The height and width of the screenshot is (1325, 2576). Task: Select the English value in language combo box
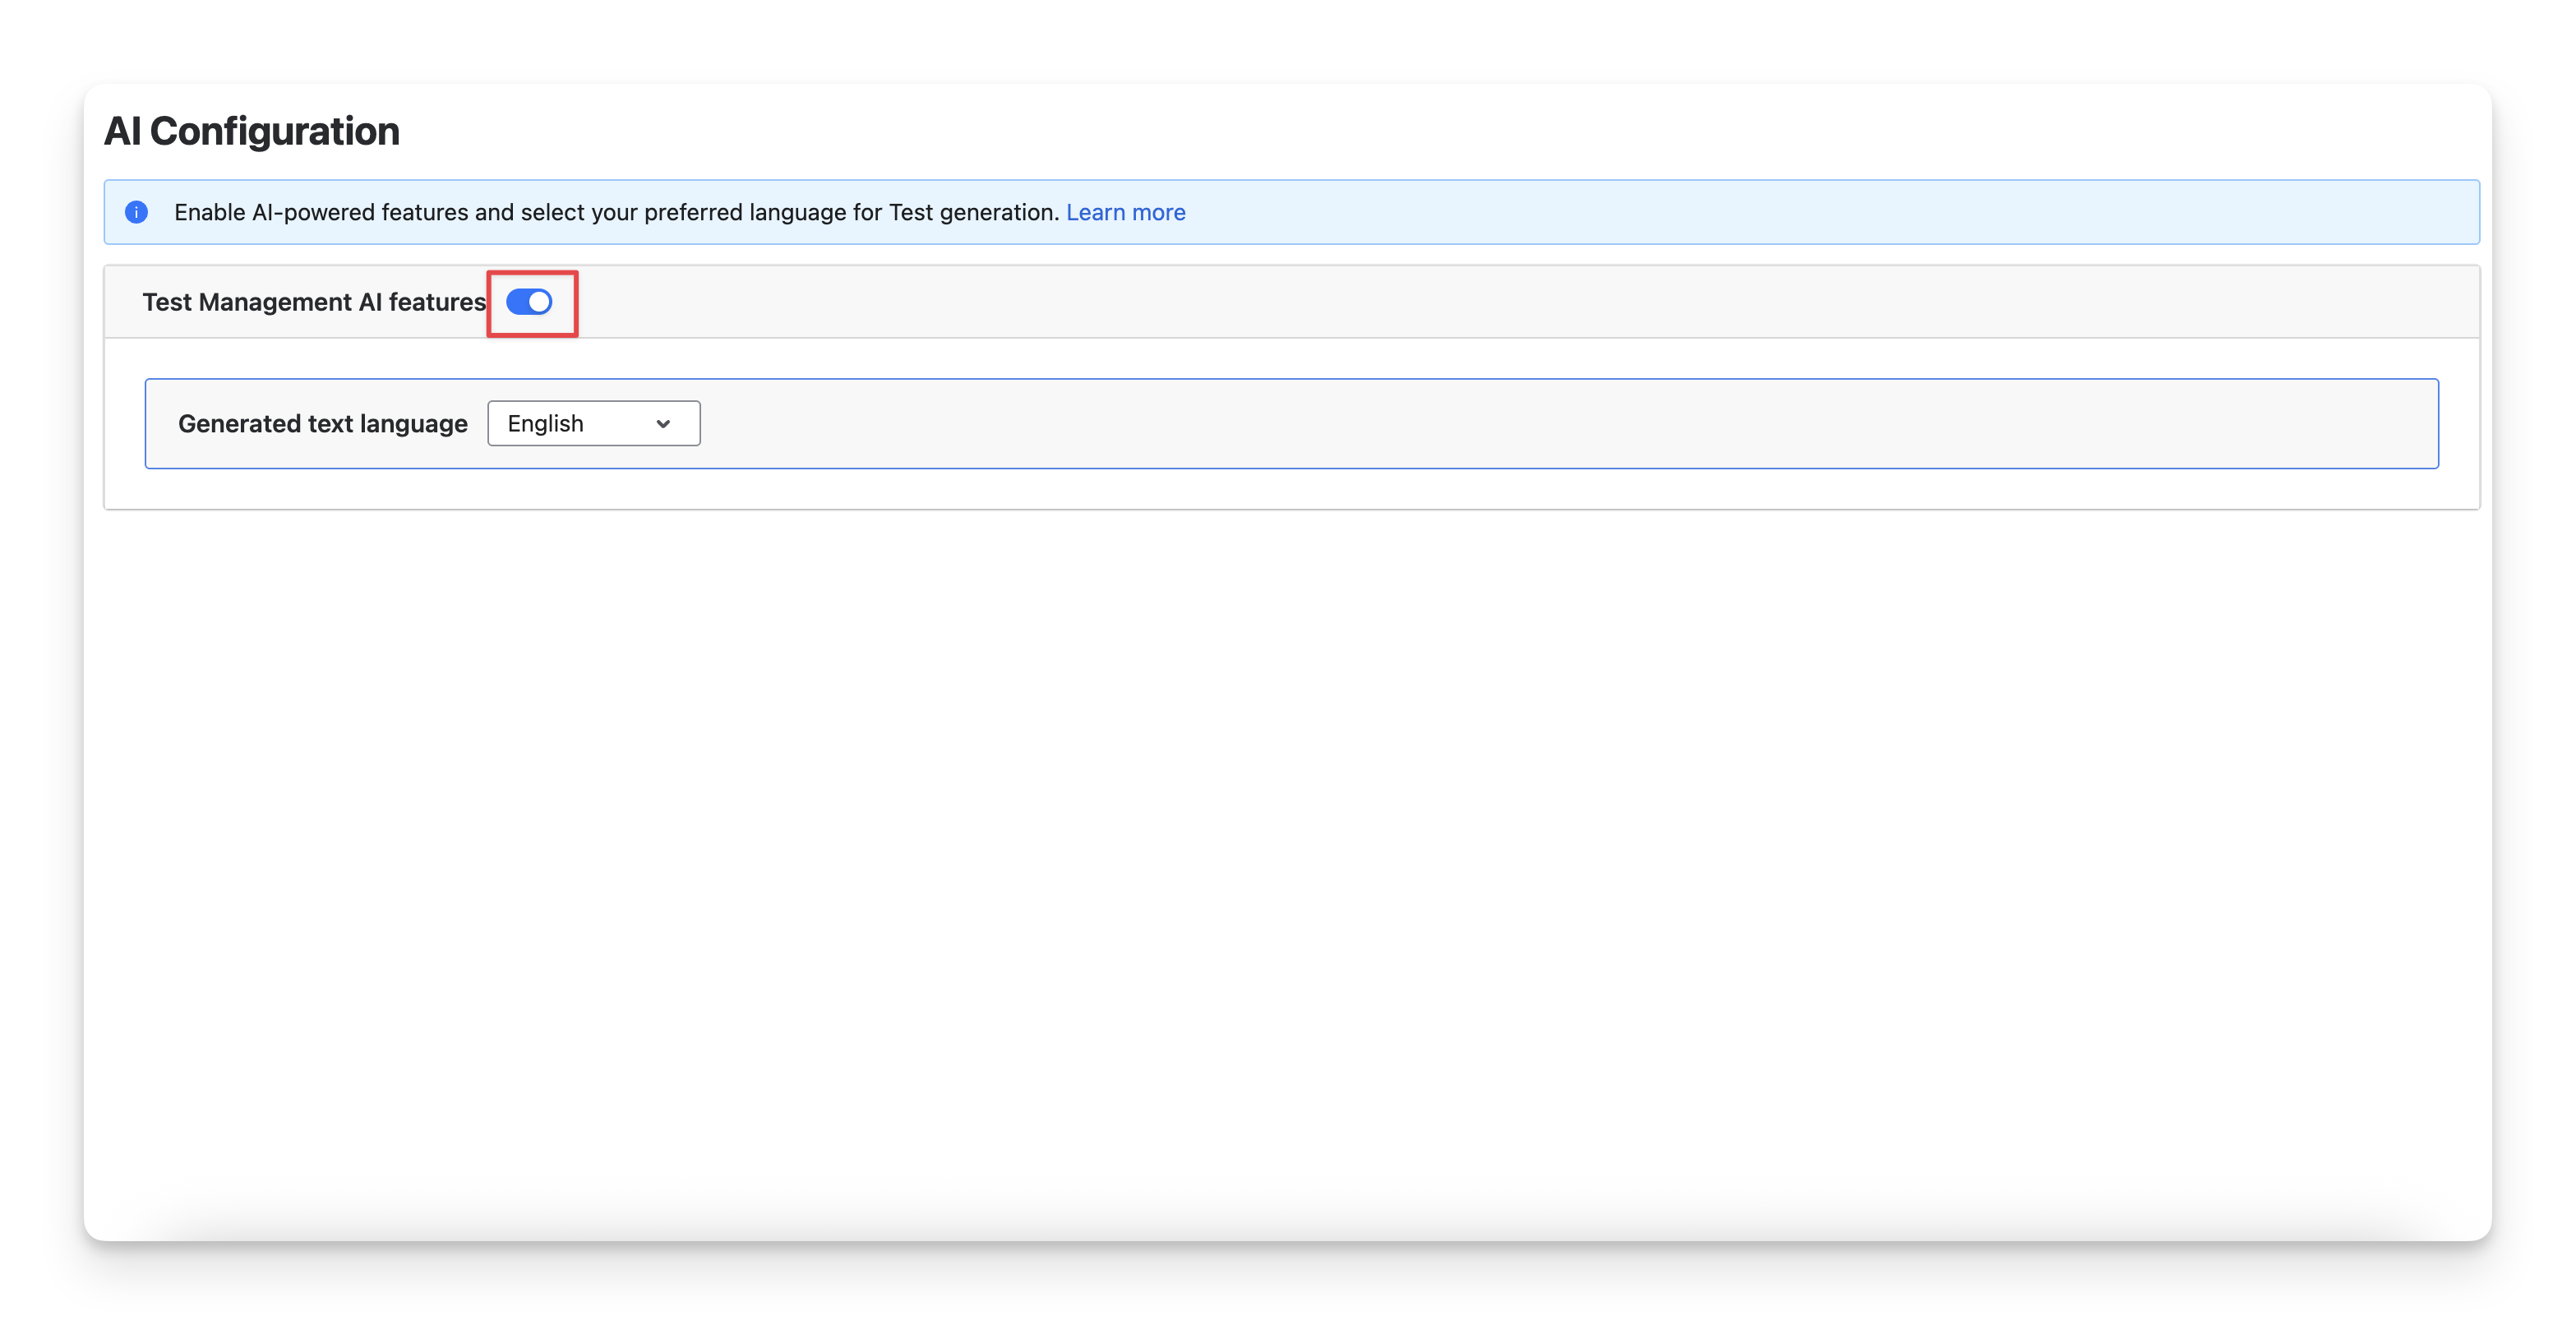545,423
